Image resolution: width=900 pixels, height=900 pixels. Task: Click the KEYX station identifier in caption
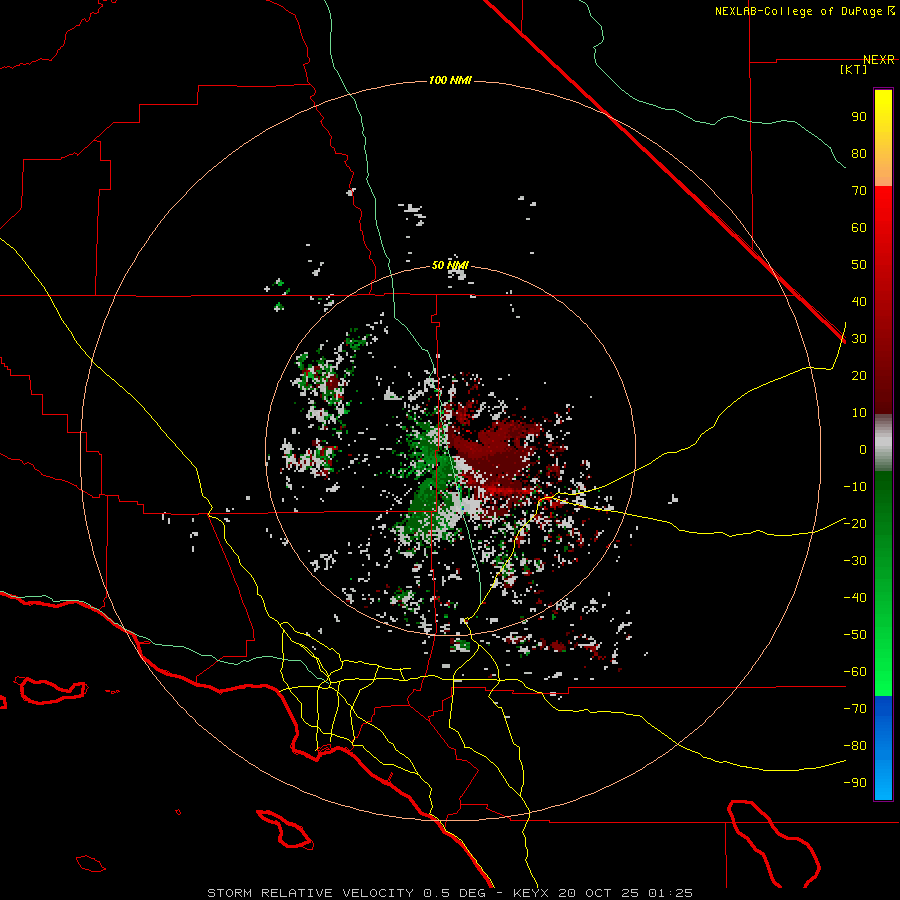tap(530, 893)
